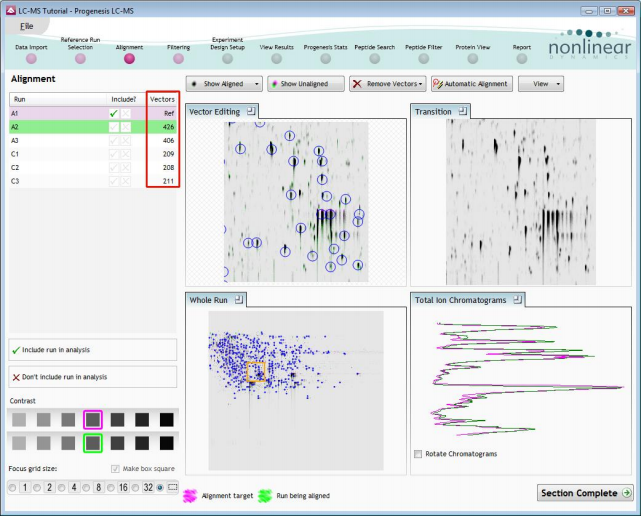Tick the Rotate Chromatograms checkbox
Viewport: 641px width, 516px height.
pos(418,454)
